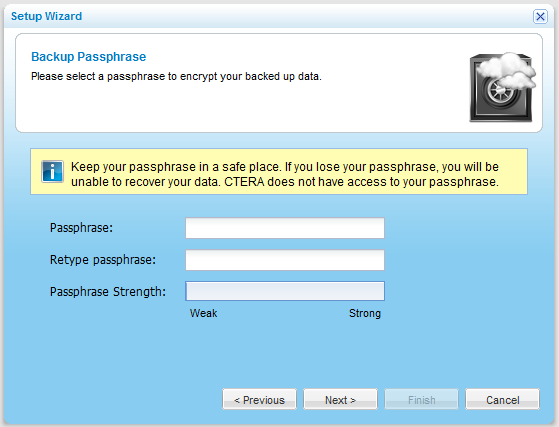Screen dimensions: 559x427
Task: Cancel the setup wizard
Action: (x=502, y=400)
